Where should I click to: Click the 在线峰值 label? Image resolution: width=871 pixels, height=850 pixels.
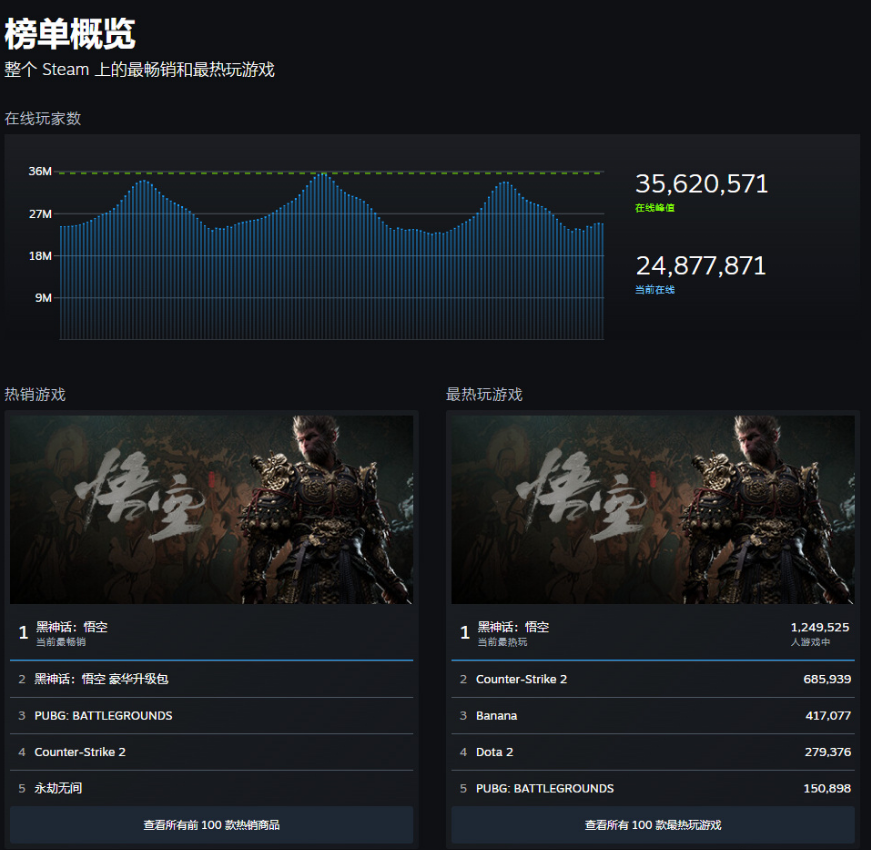655,208
